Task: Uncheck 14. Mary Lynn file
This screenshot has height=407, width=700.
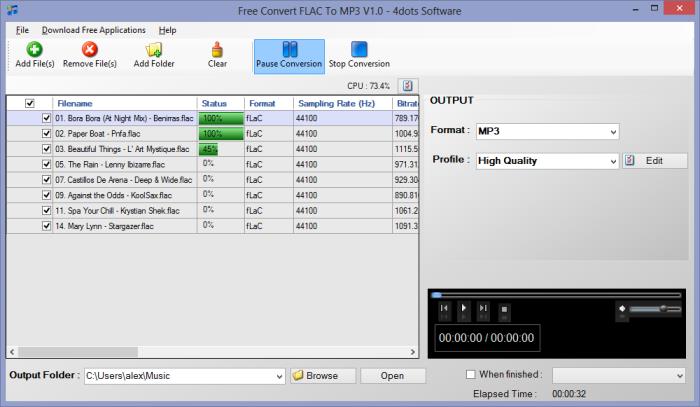Action: click(x=46, y=226)
